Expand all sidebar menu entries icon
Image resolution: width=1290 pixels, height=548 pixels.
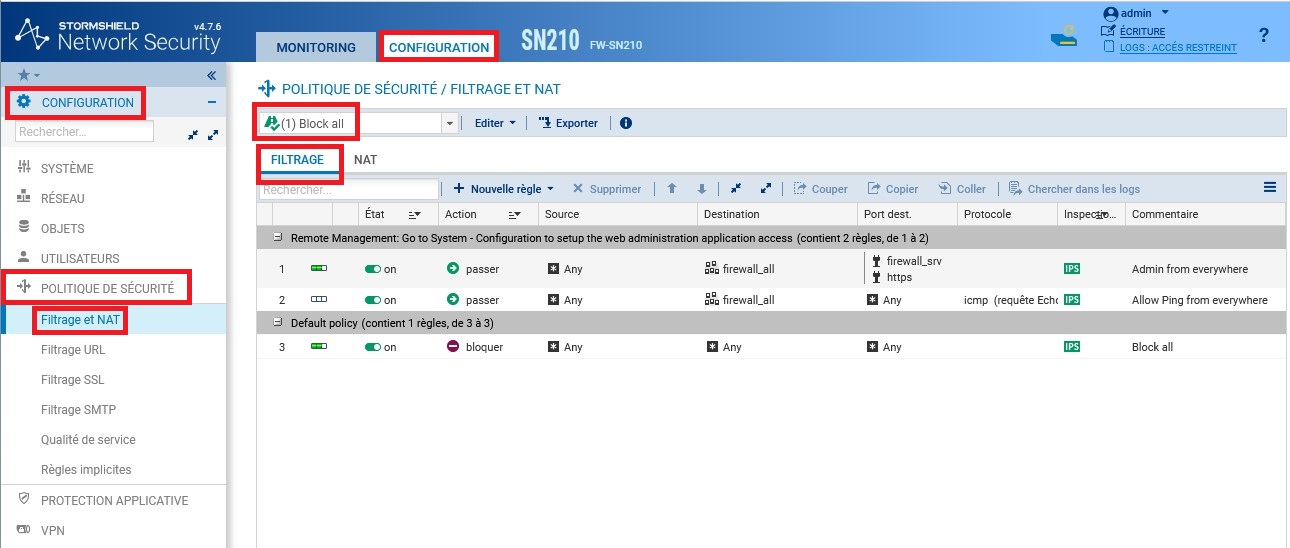[212, 134]
